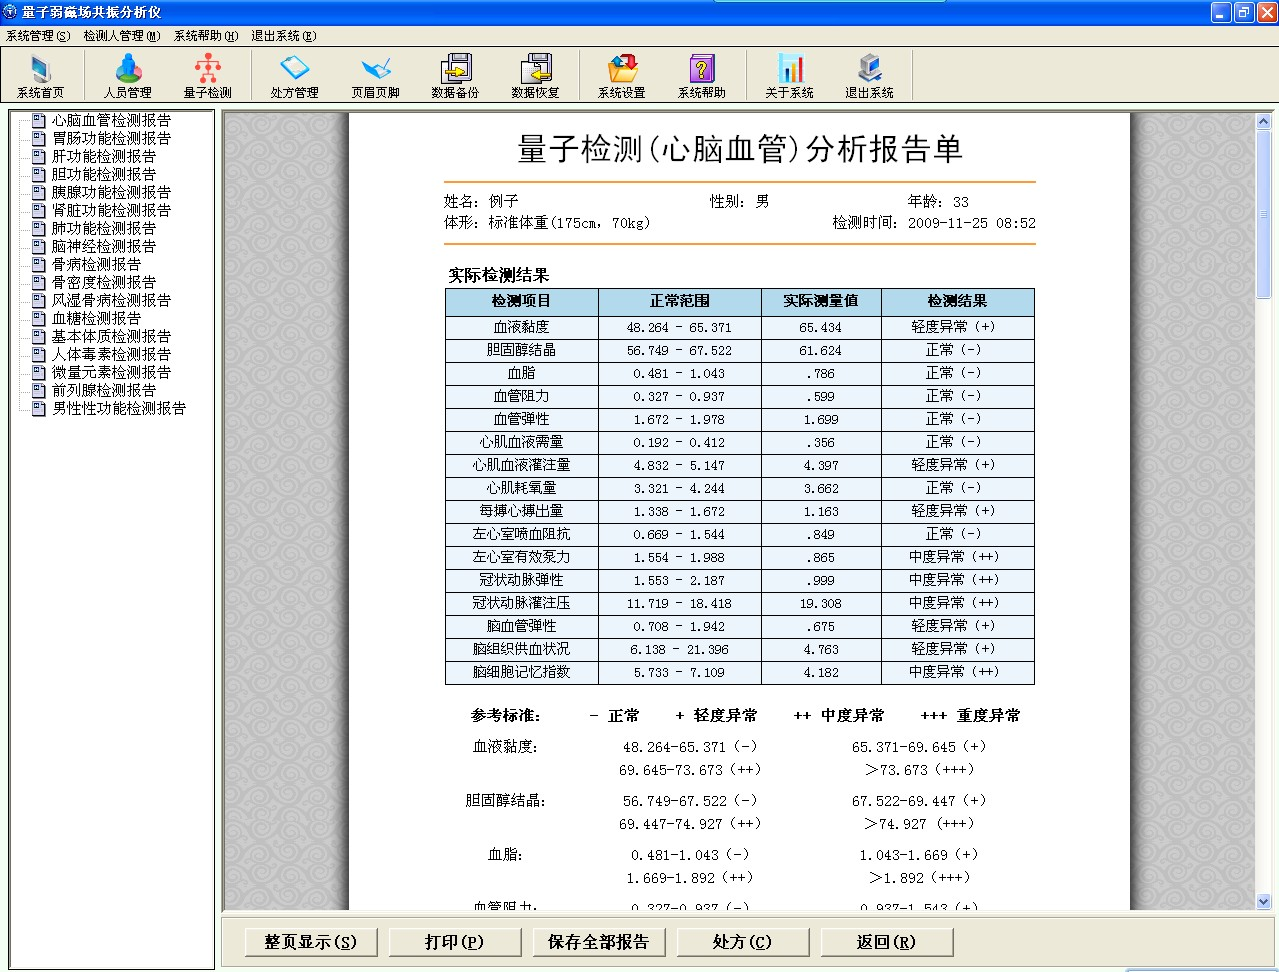
Task: Click the report vertical scrollbar thumb
Action: click(1263, 214)
